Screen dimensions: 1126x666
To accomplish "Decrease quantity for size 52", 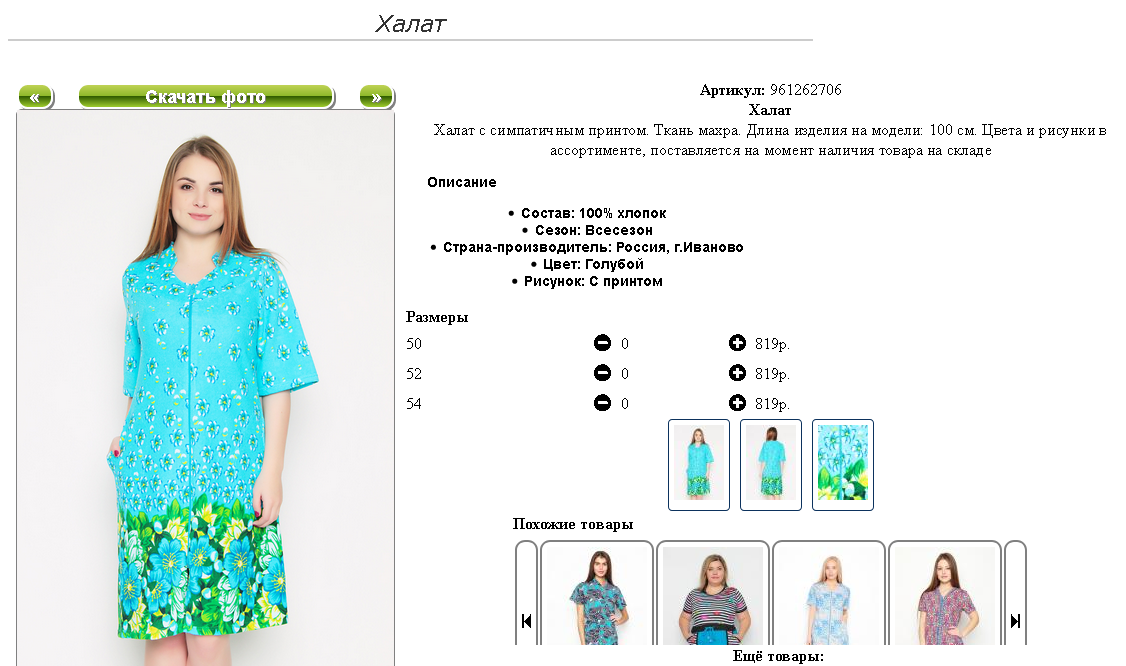I will [602, 374].
